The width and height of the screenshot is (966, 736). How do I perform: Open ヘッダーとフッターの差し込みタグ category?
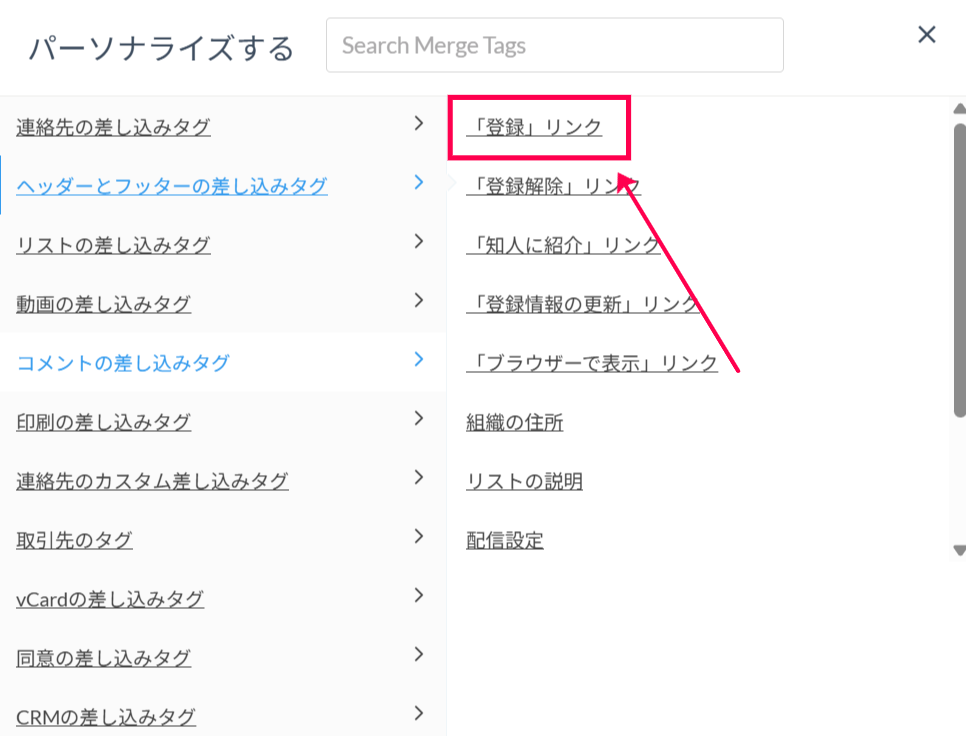[x=172, y=186]
